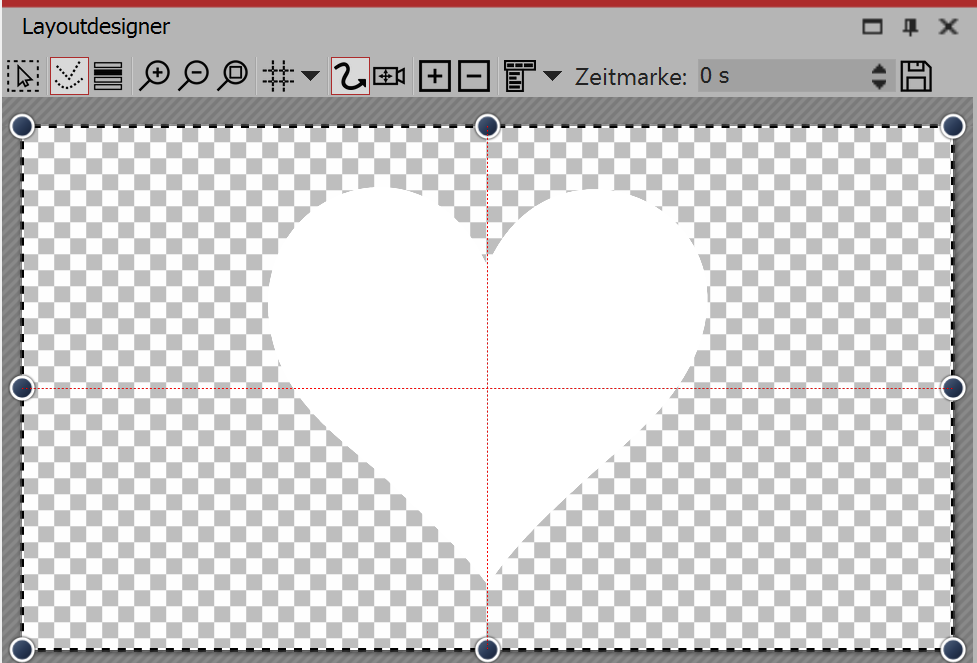Screen dimensions: 977x663
Task: Zoom out of the layout
Action: tap(196, 75)
